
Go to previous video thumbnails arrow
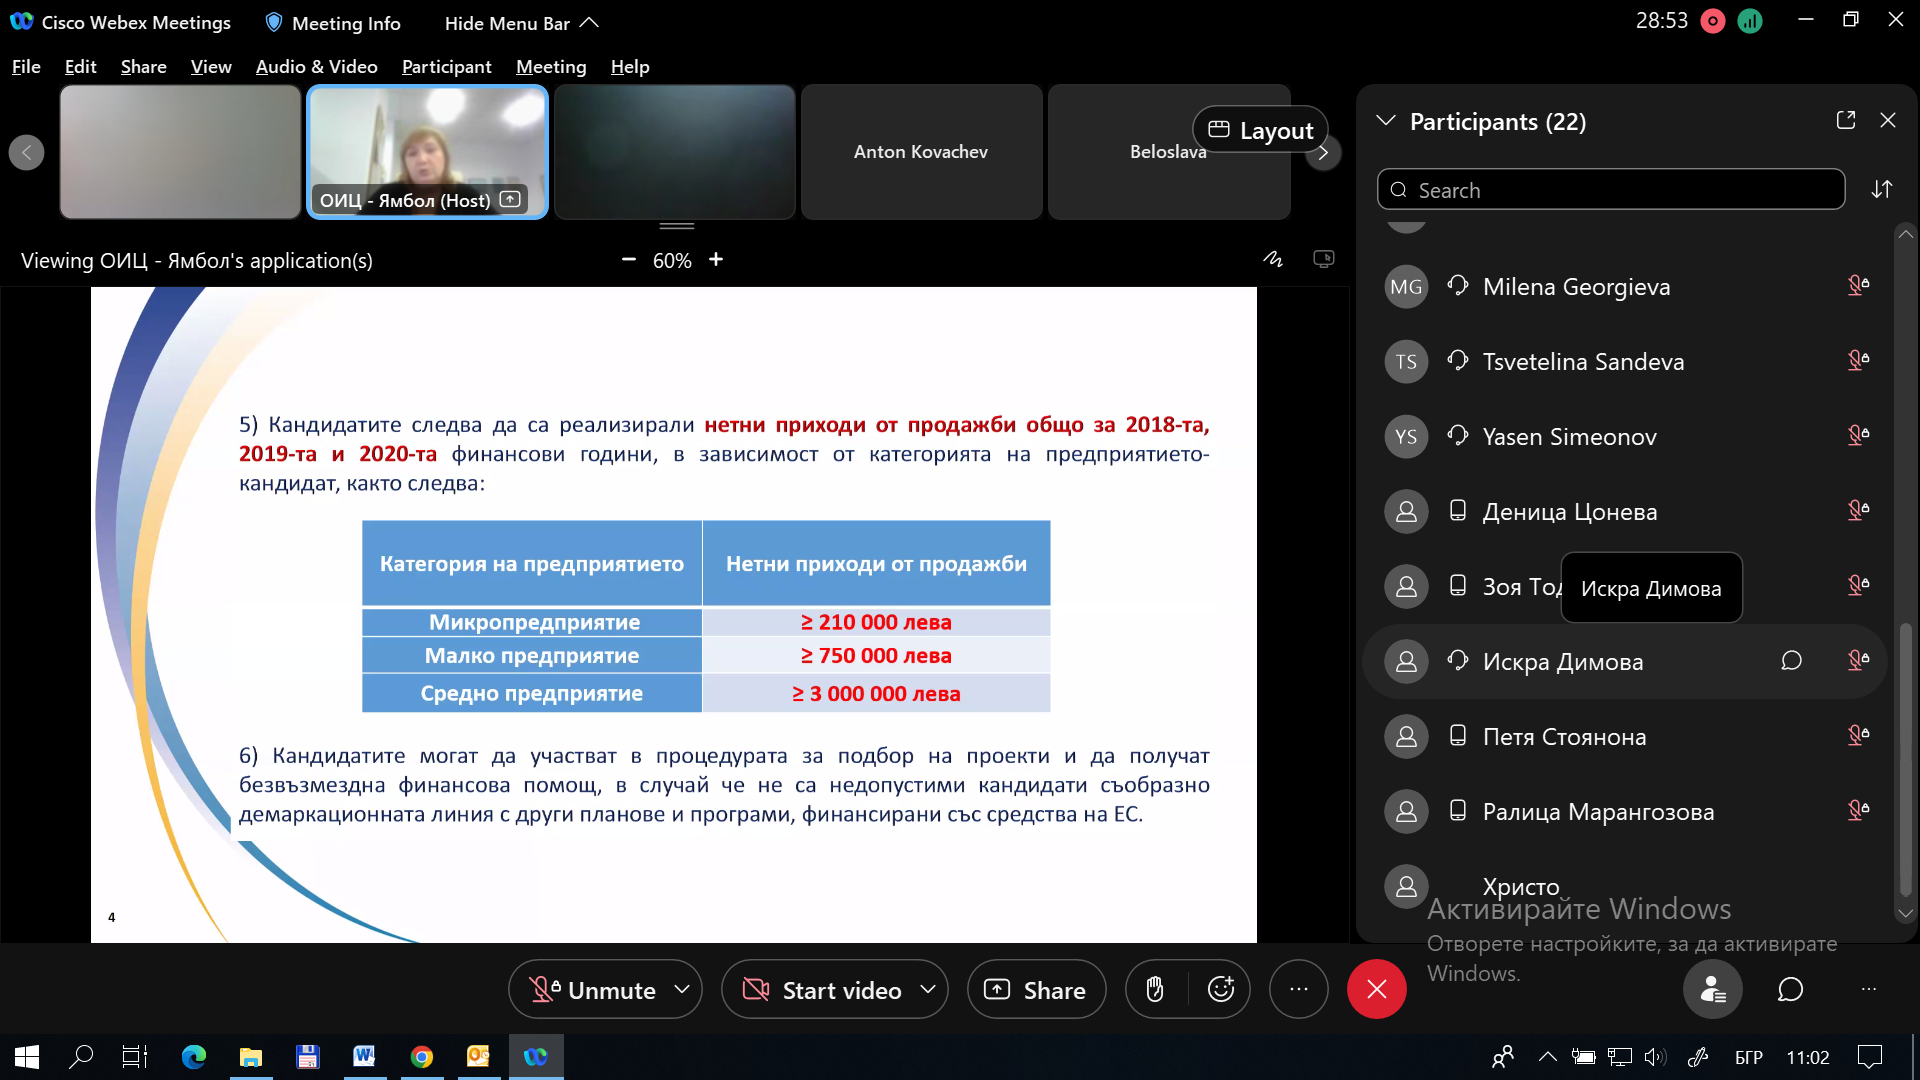(27, 153)
